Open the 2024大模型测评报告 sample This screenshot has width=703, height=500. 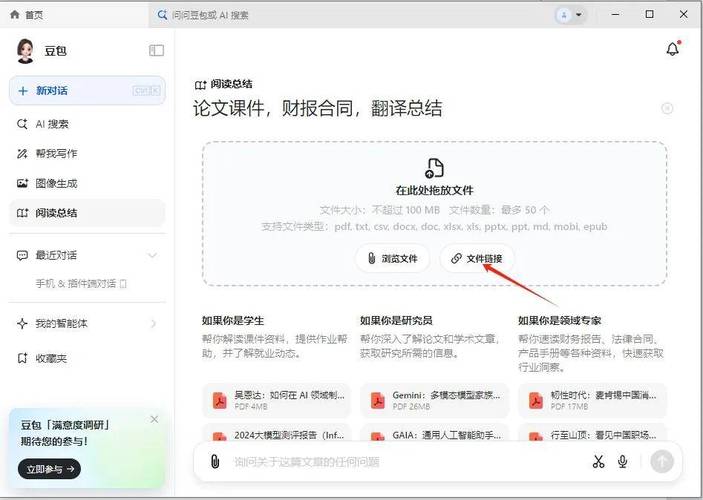pos(277,434)
